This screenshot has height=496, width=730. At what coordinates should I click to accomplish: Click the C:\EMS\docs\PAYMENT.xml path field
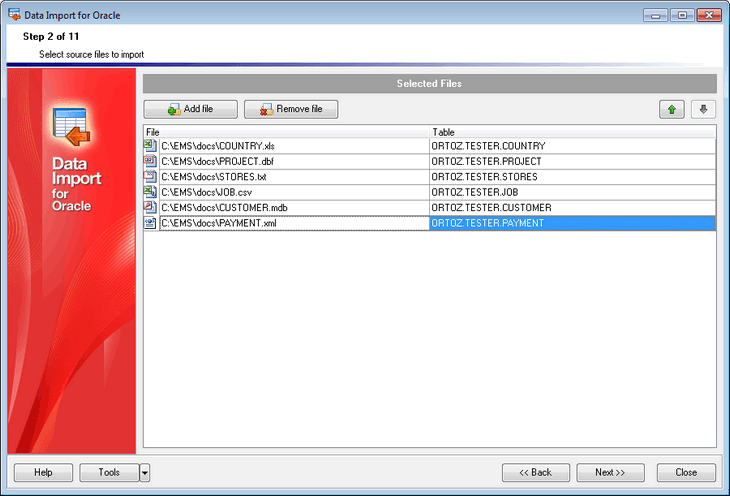294,223
